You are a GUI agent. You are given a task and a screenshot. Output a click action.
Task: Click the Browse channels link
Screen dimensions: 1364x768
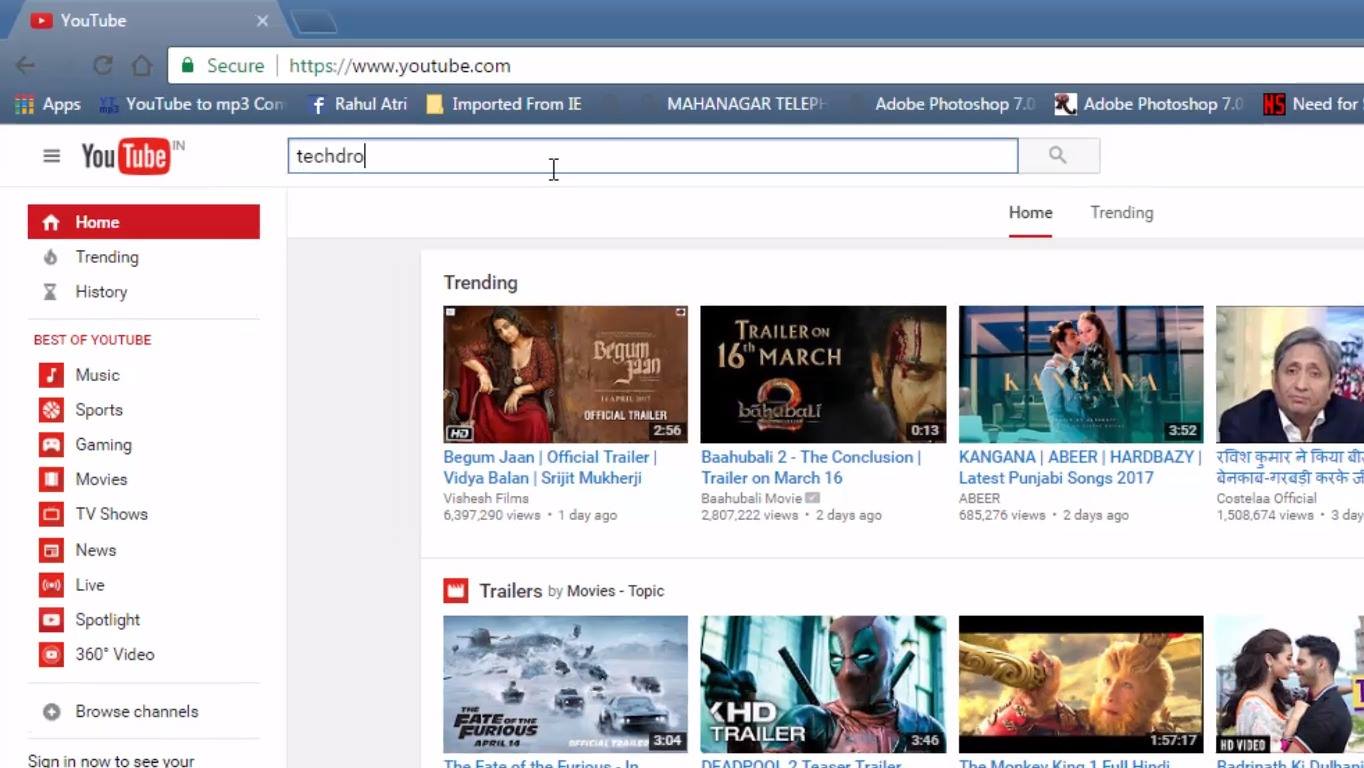(137, 712)
